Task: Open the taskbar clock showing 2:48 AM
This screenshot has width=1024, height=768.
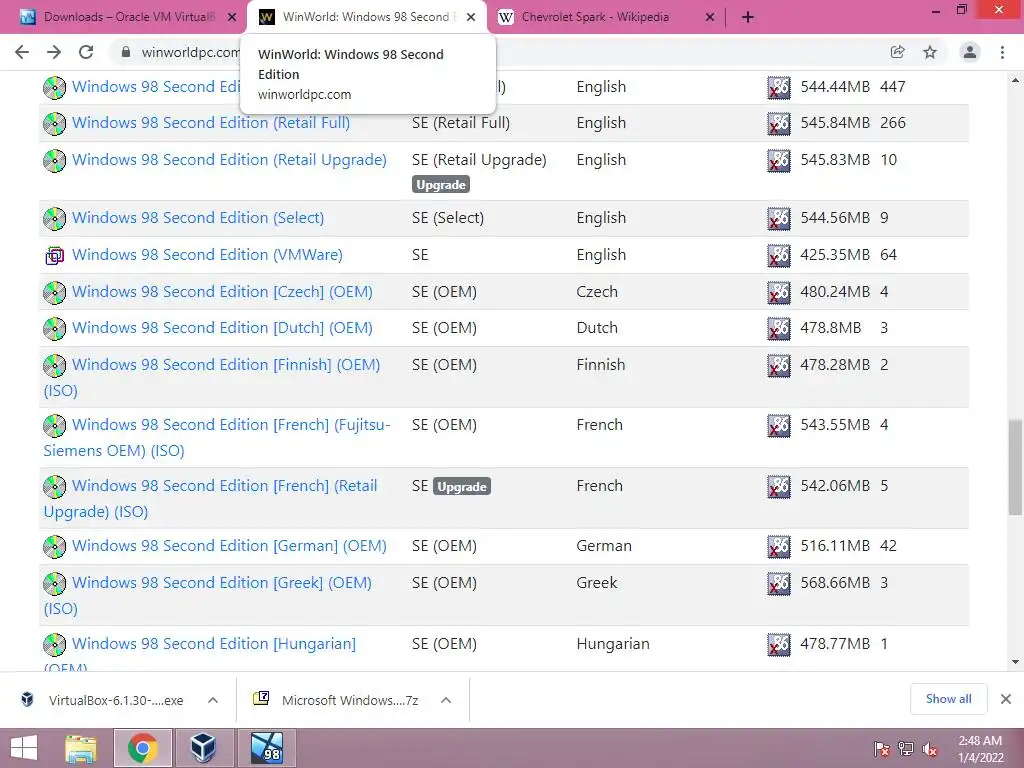Action: click(980, 749)
